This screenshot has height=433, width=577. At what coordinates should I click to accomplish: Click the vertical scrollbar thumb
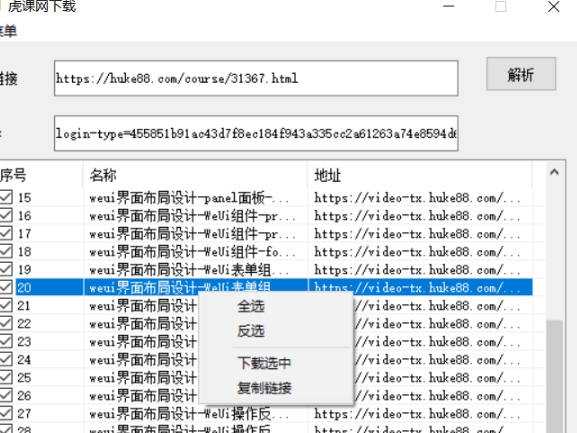(x=554, y=376)
